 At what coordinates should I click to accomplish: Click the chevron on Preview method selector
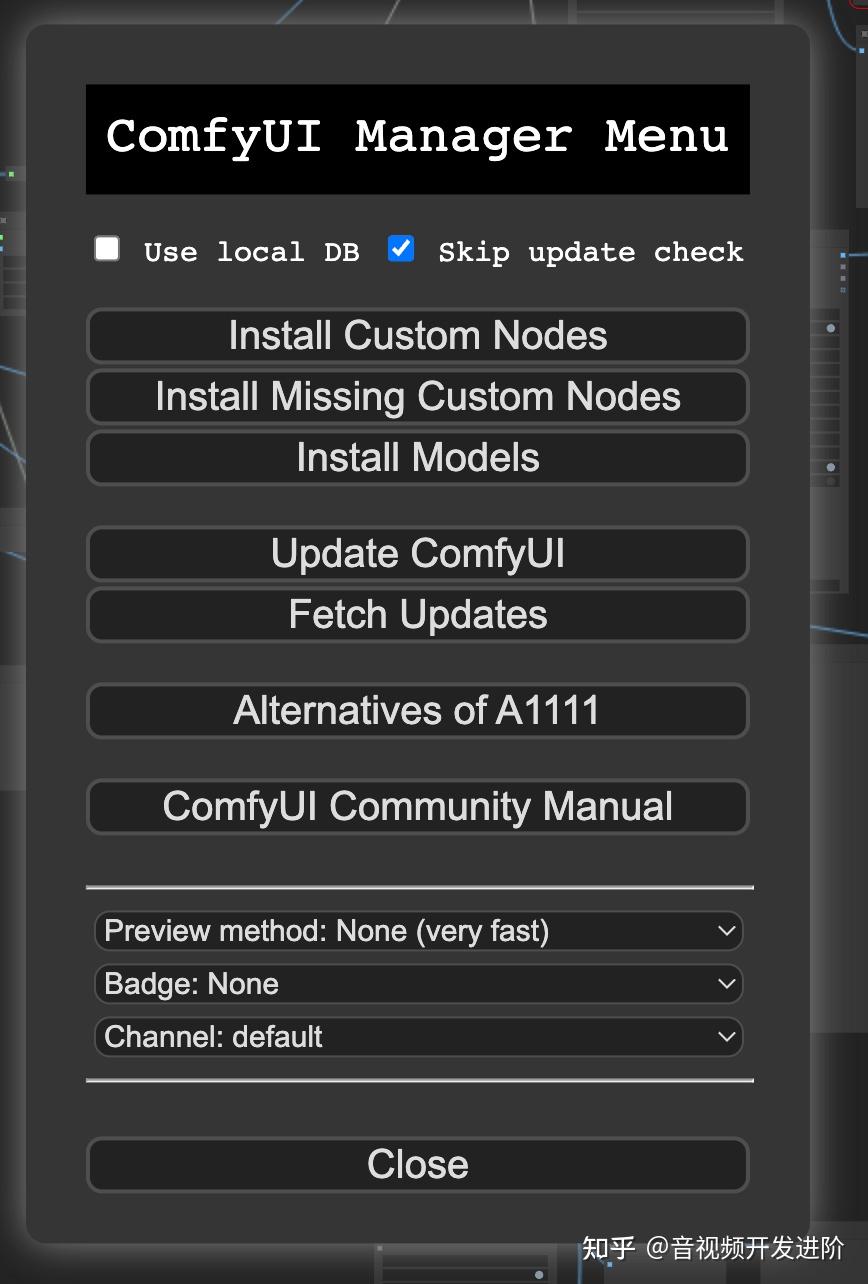(728, 930)
